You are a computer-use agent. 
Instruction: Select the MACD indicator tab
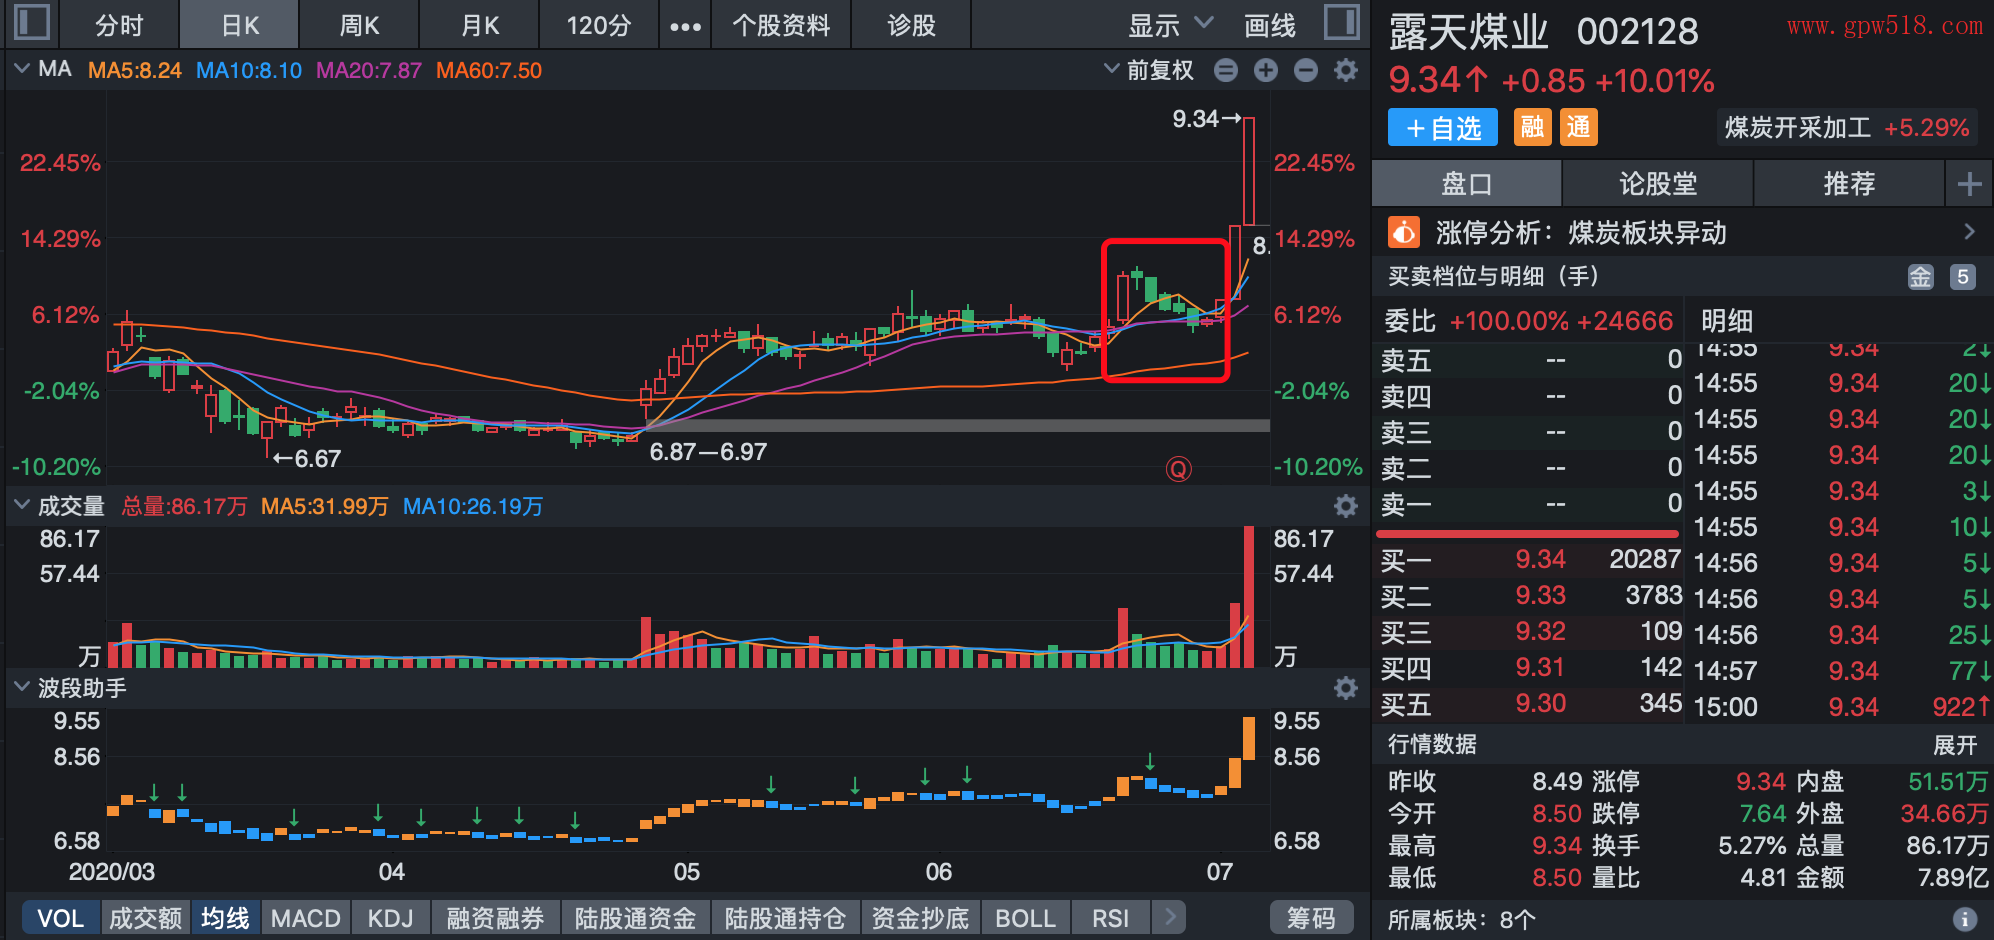(x=305, y=918)
